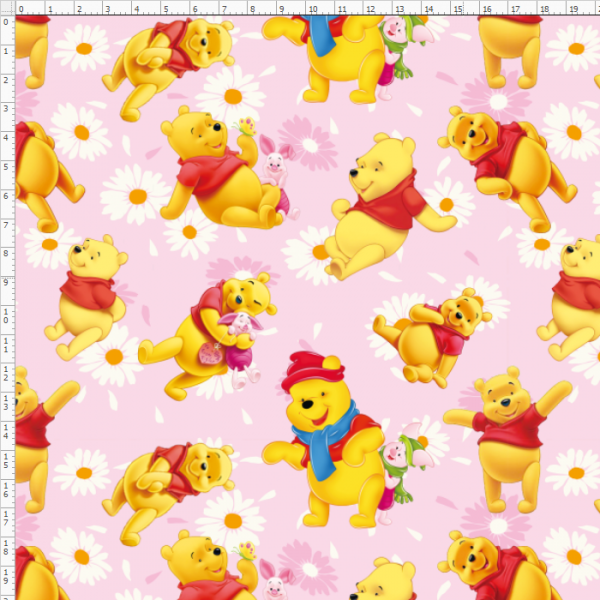This screenshot has height=600, width=600.
Task: Click the 0 mark on vertical ruler
Action: tap(6, 22)
